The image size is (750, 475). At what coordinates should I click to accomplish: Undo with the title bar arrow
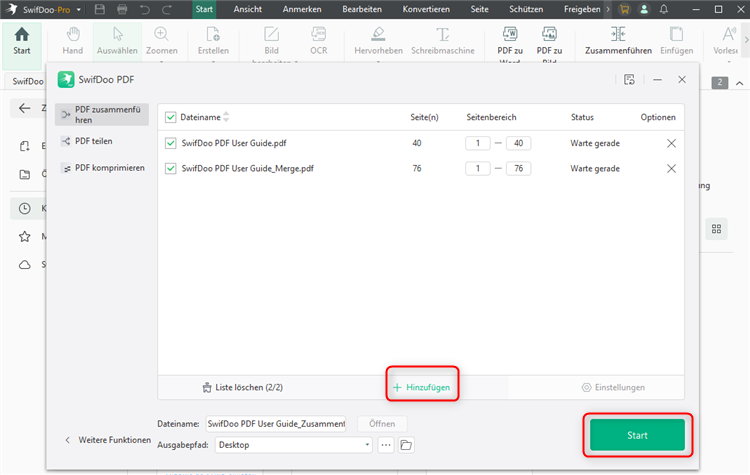(x=145, y=9)
